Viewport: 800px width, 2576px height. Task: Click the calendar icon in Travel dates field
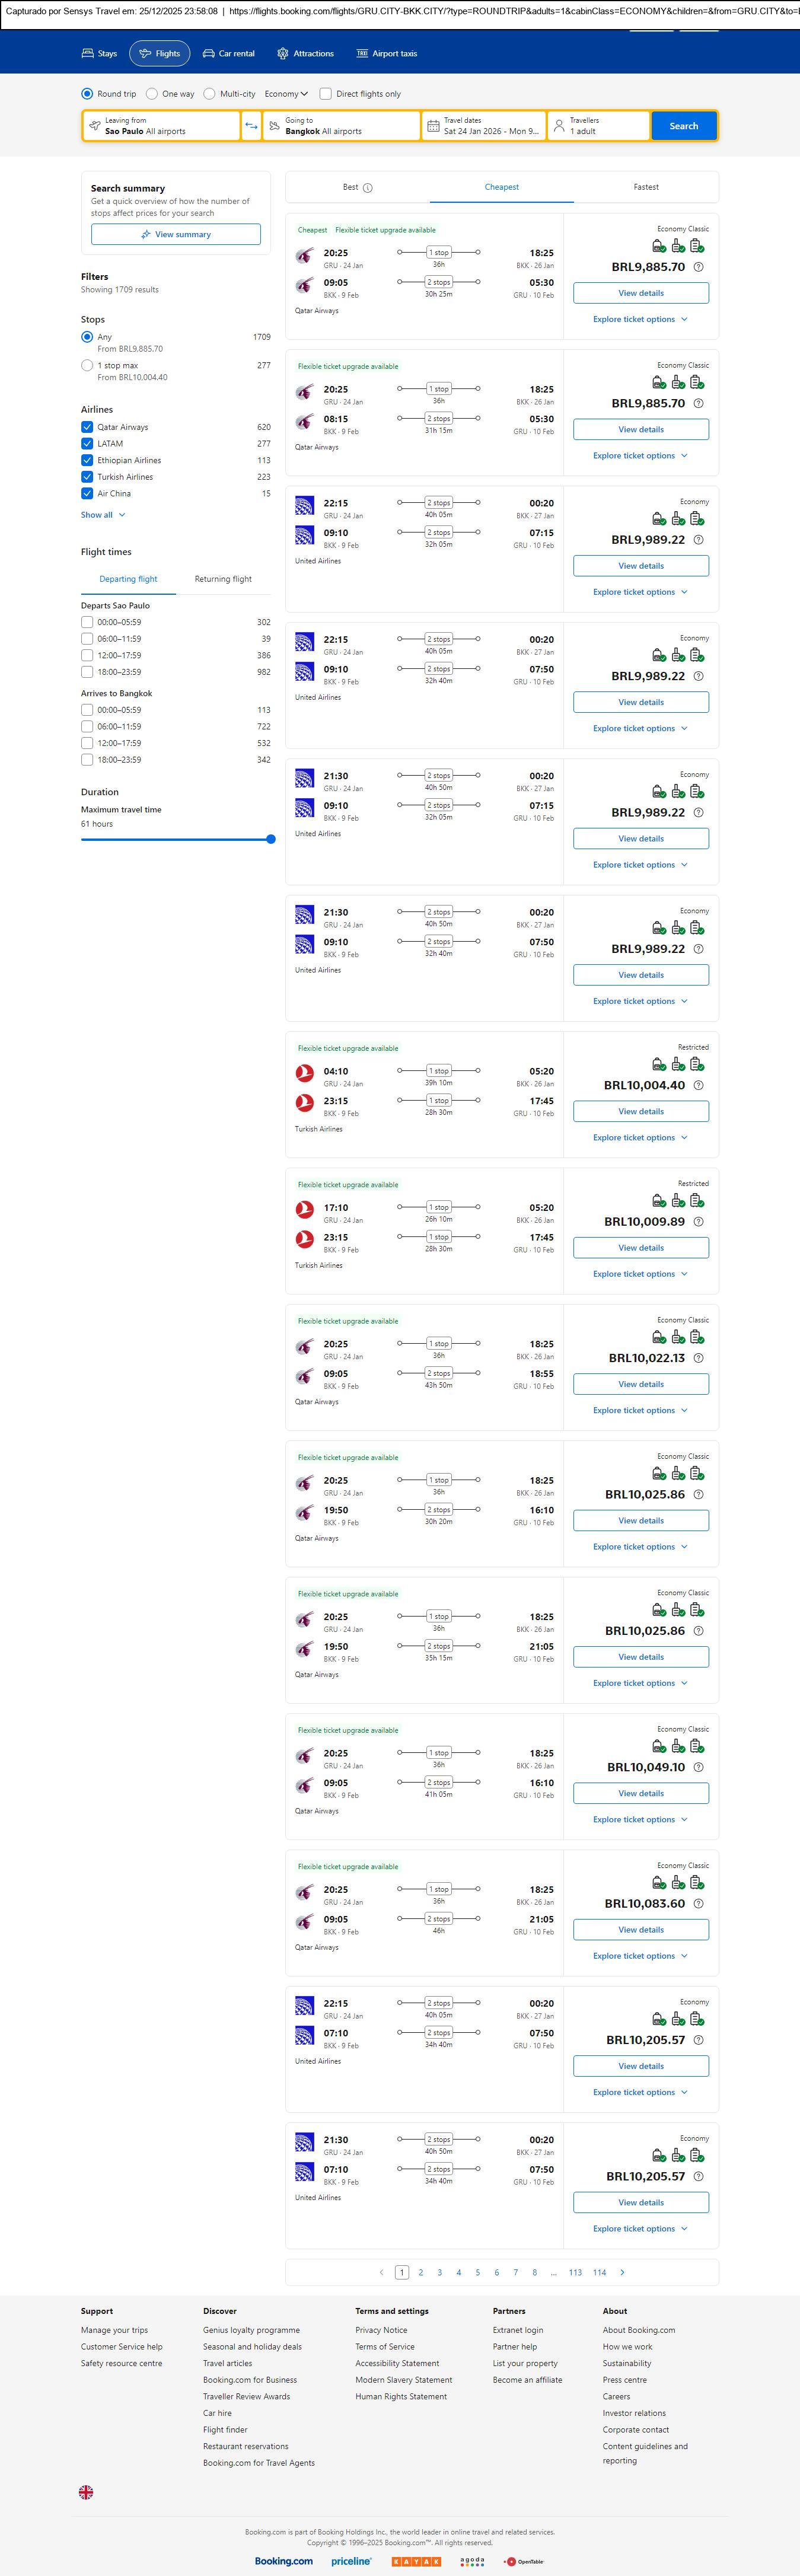coord(433,126)
